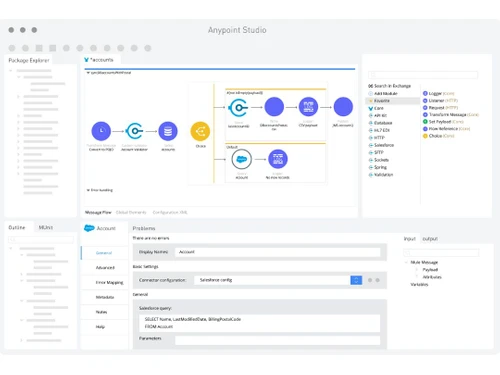
Task: Open the Problems tab
Action: 144,228
